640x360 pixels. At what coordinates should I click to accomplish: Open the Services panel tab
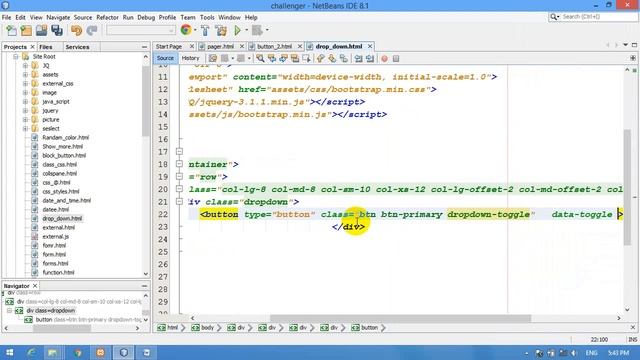[x=77, y=47]
